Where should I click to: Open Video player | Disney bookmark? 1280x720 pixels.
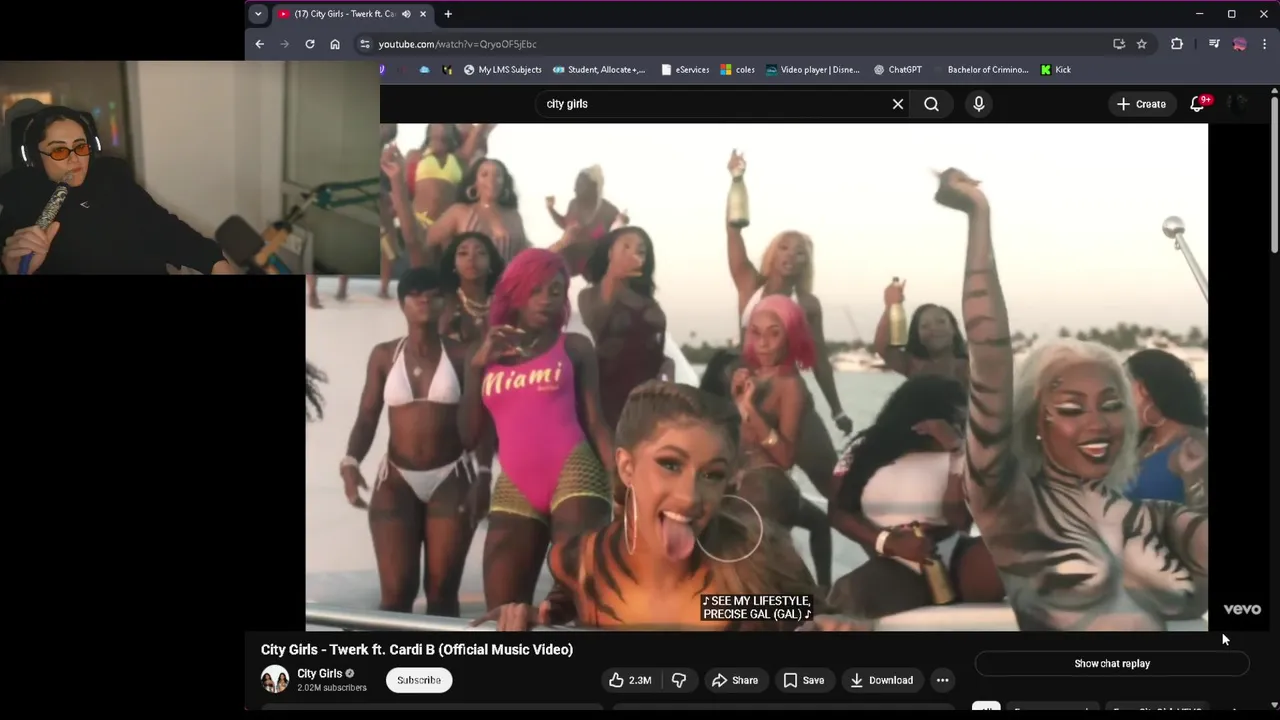point(813,70)
